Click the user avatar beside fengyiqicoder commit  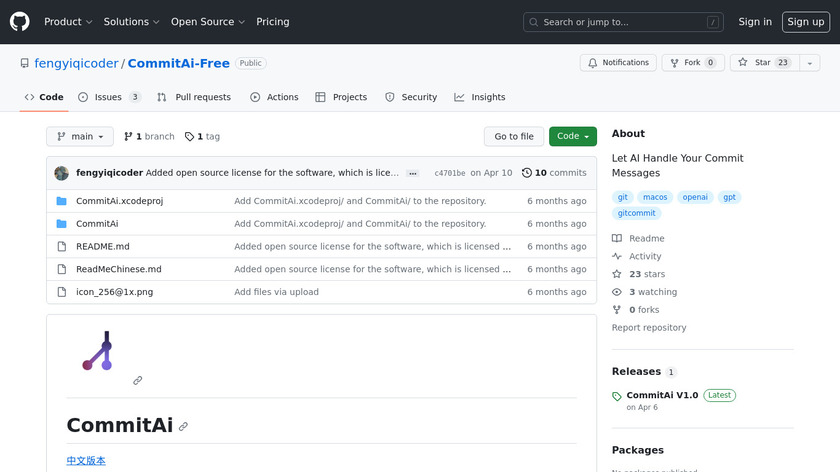(62, 173)
